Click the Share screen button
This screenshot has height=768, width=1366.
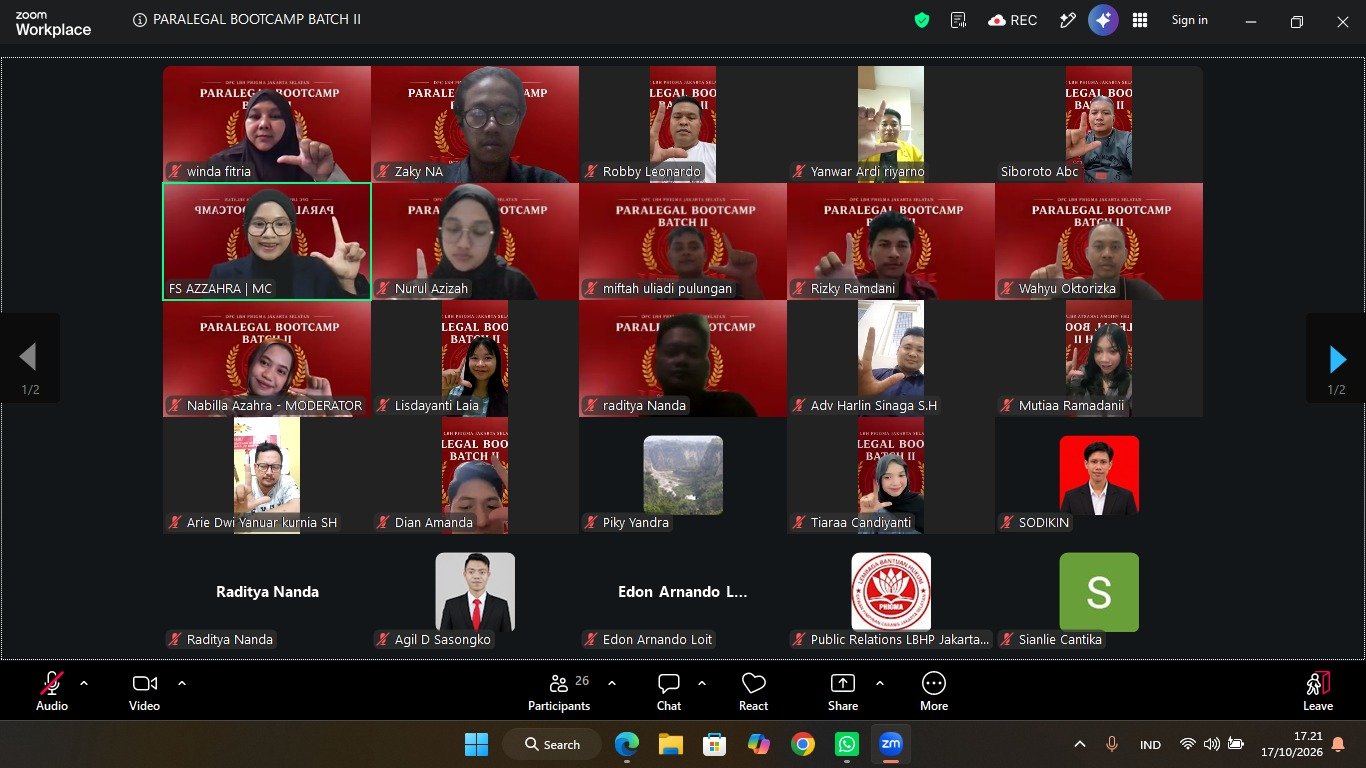[x=843, y=692]
